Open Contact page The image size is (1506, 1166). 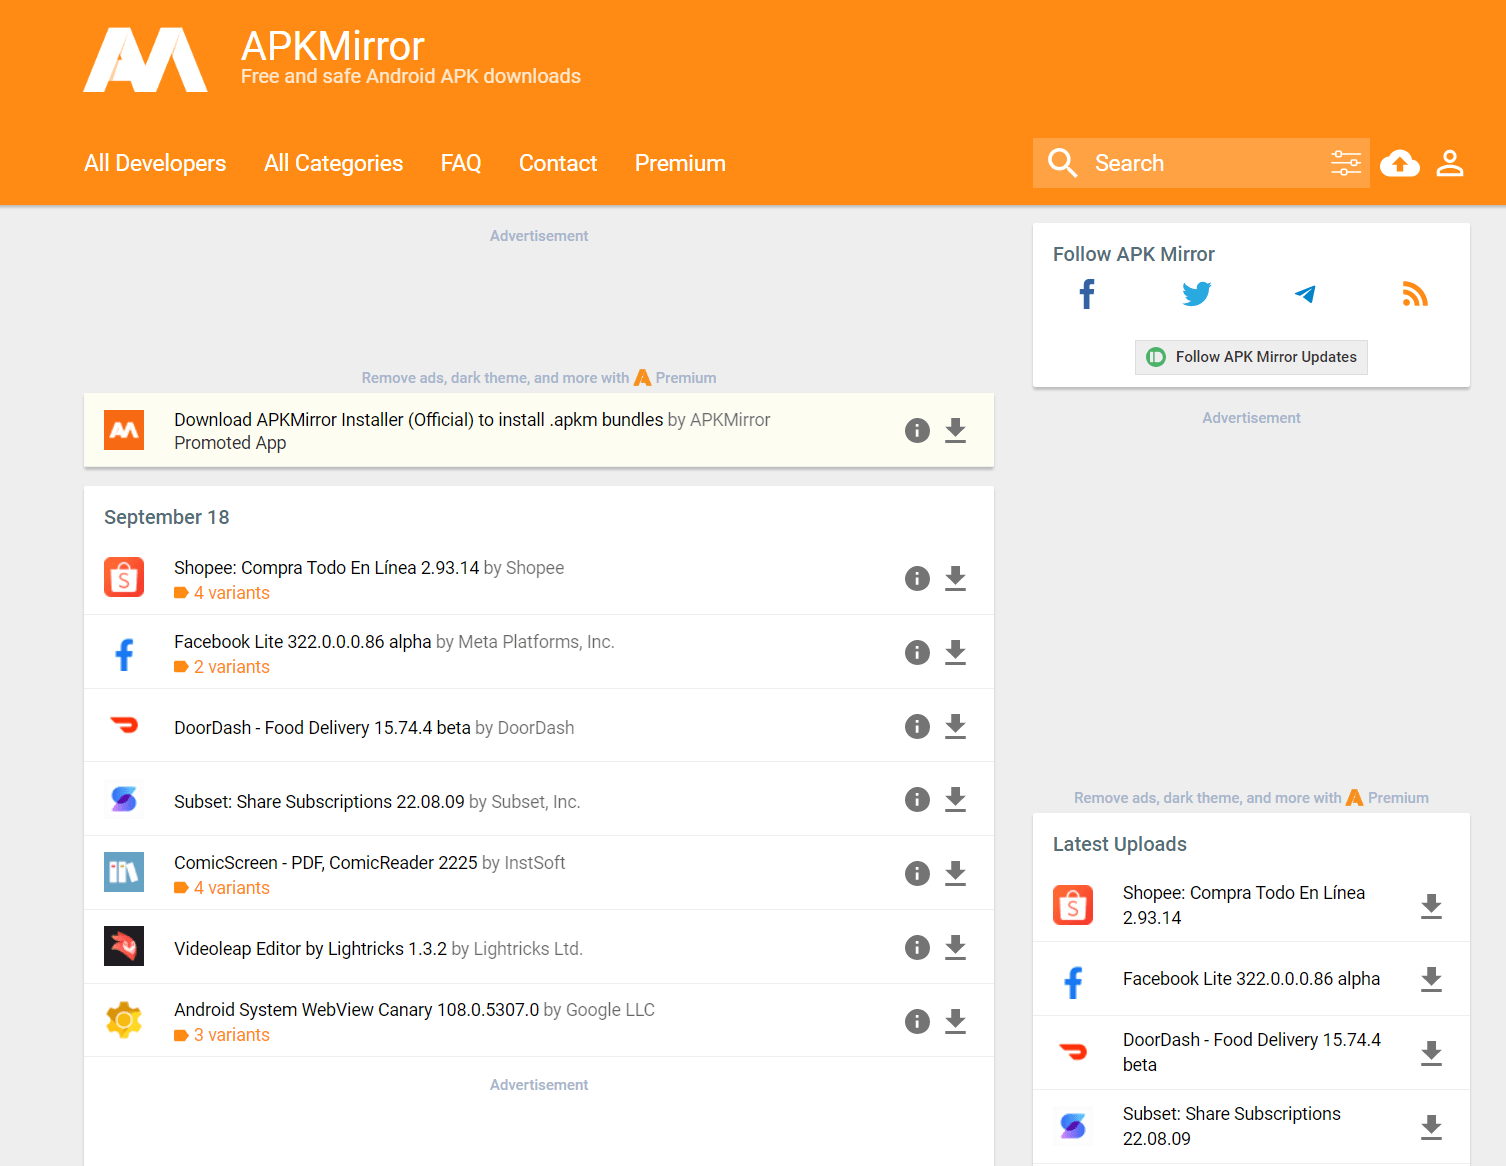click(x=558, y=163)
